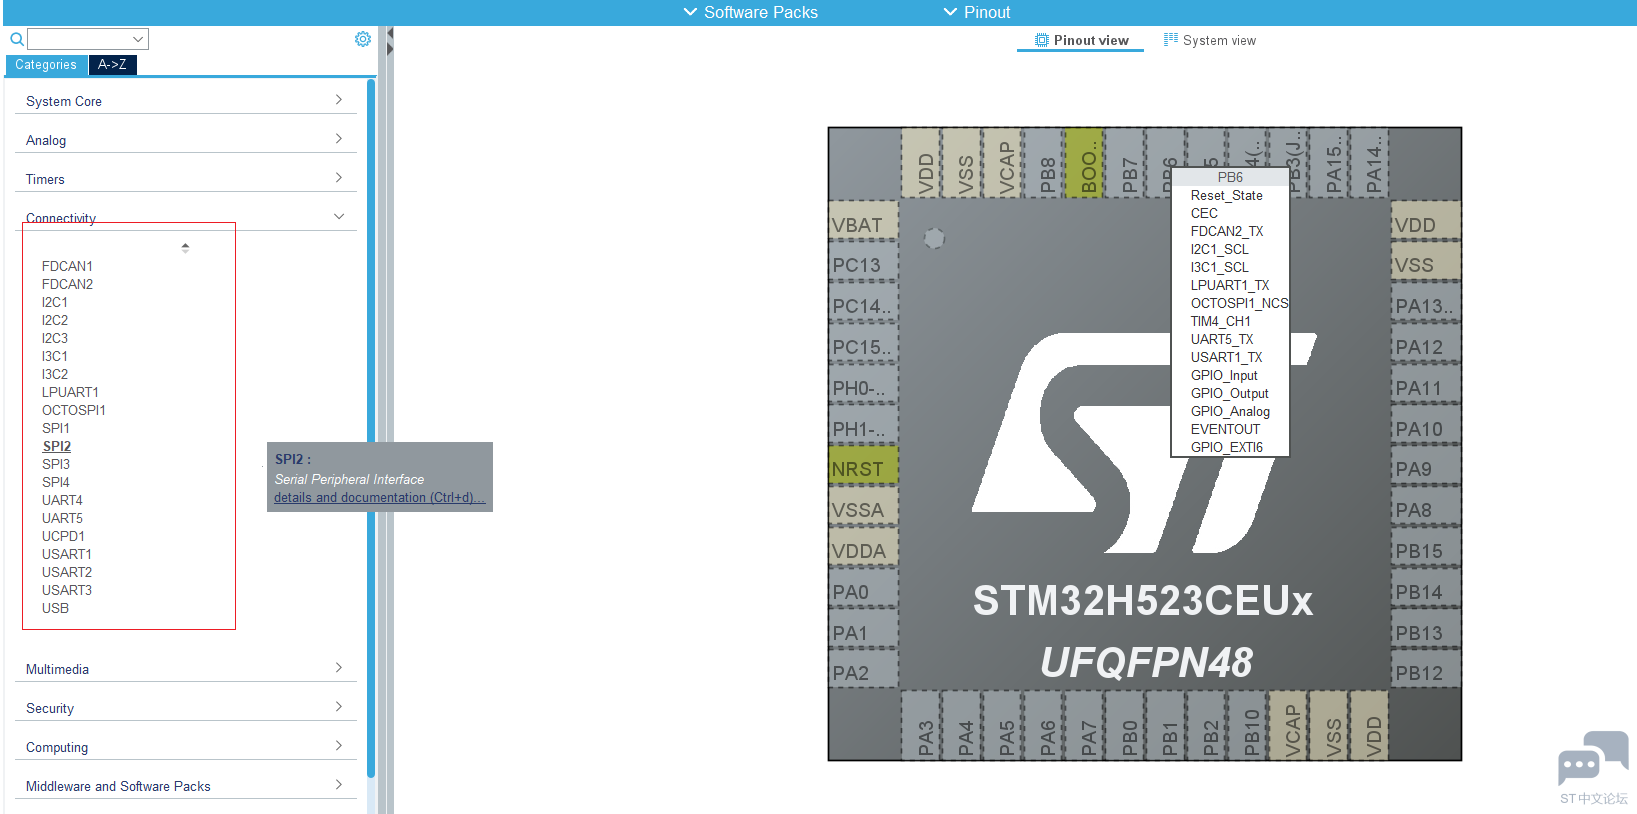Viewport: 1637px width, 814px height.
Task: Select TIM4_CH1 in PB6 menu
Action: 1220,321
